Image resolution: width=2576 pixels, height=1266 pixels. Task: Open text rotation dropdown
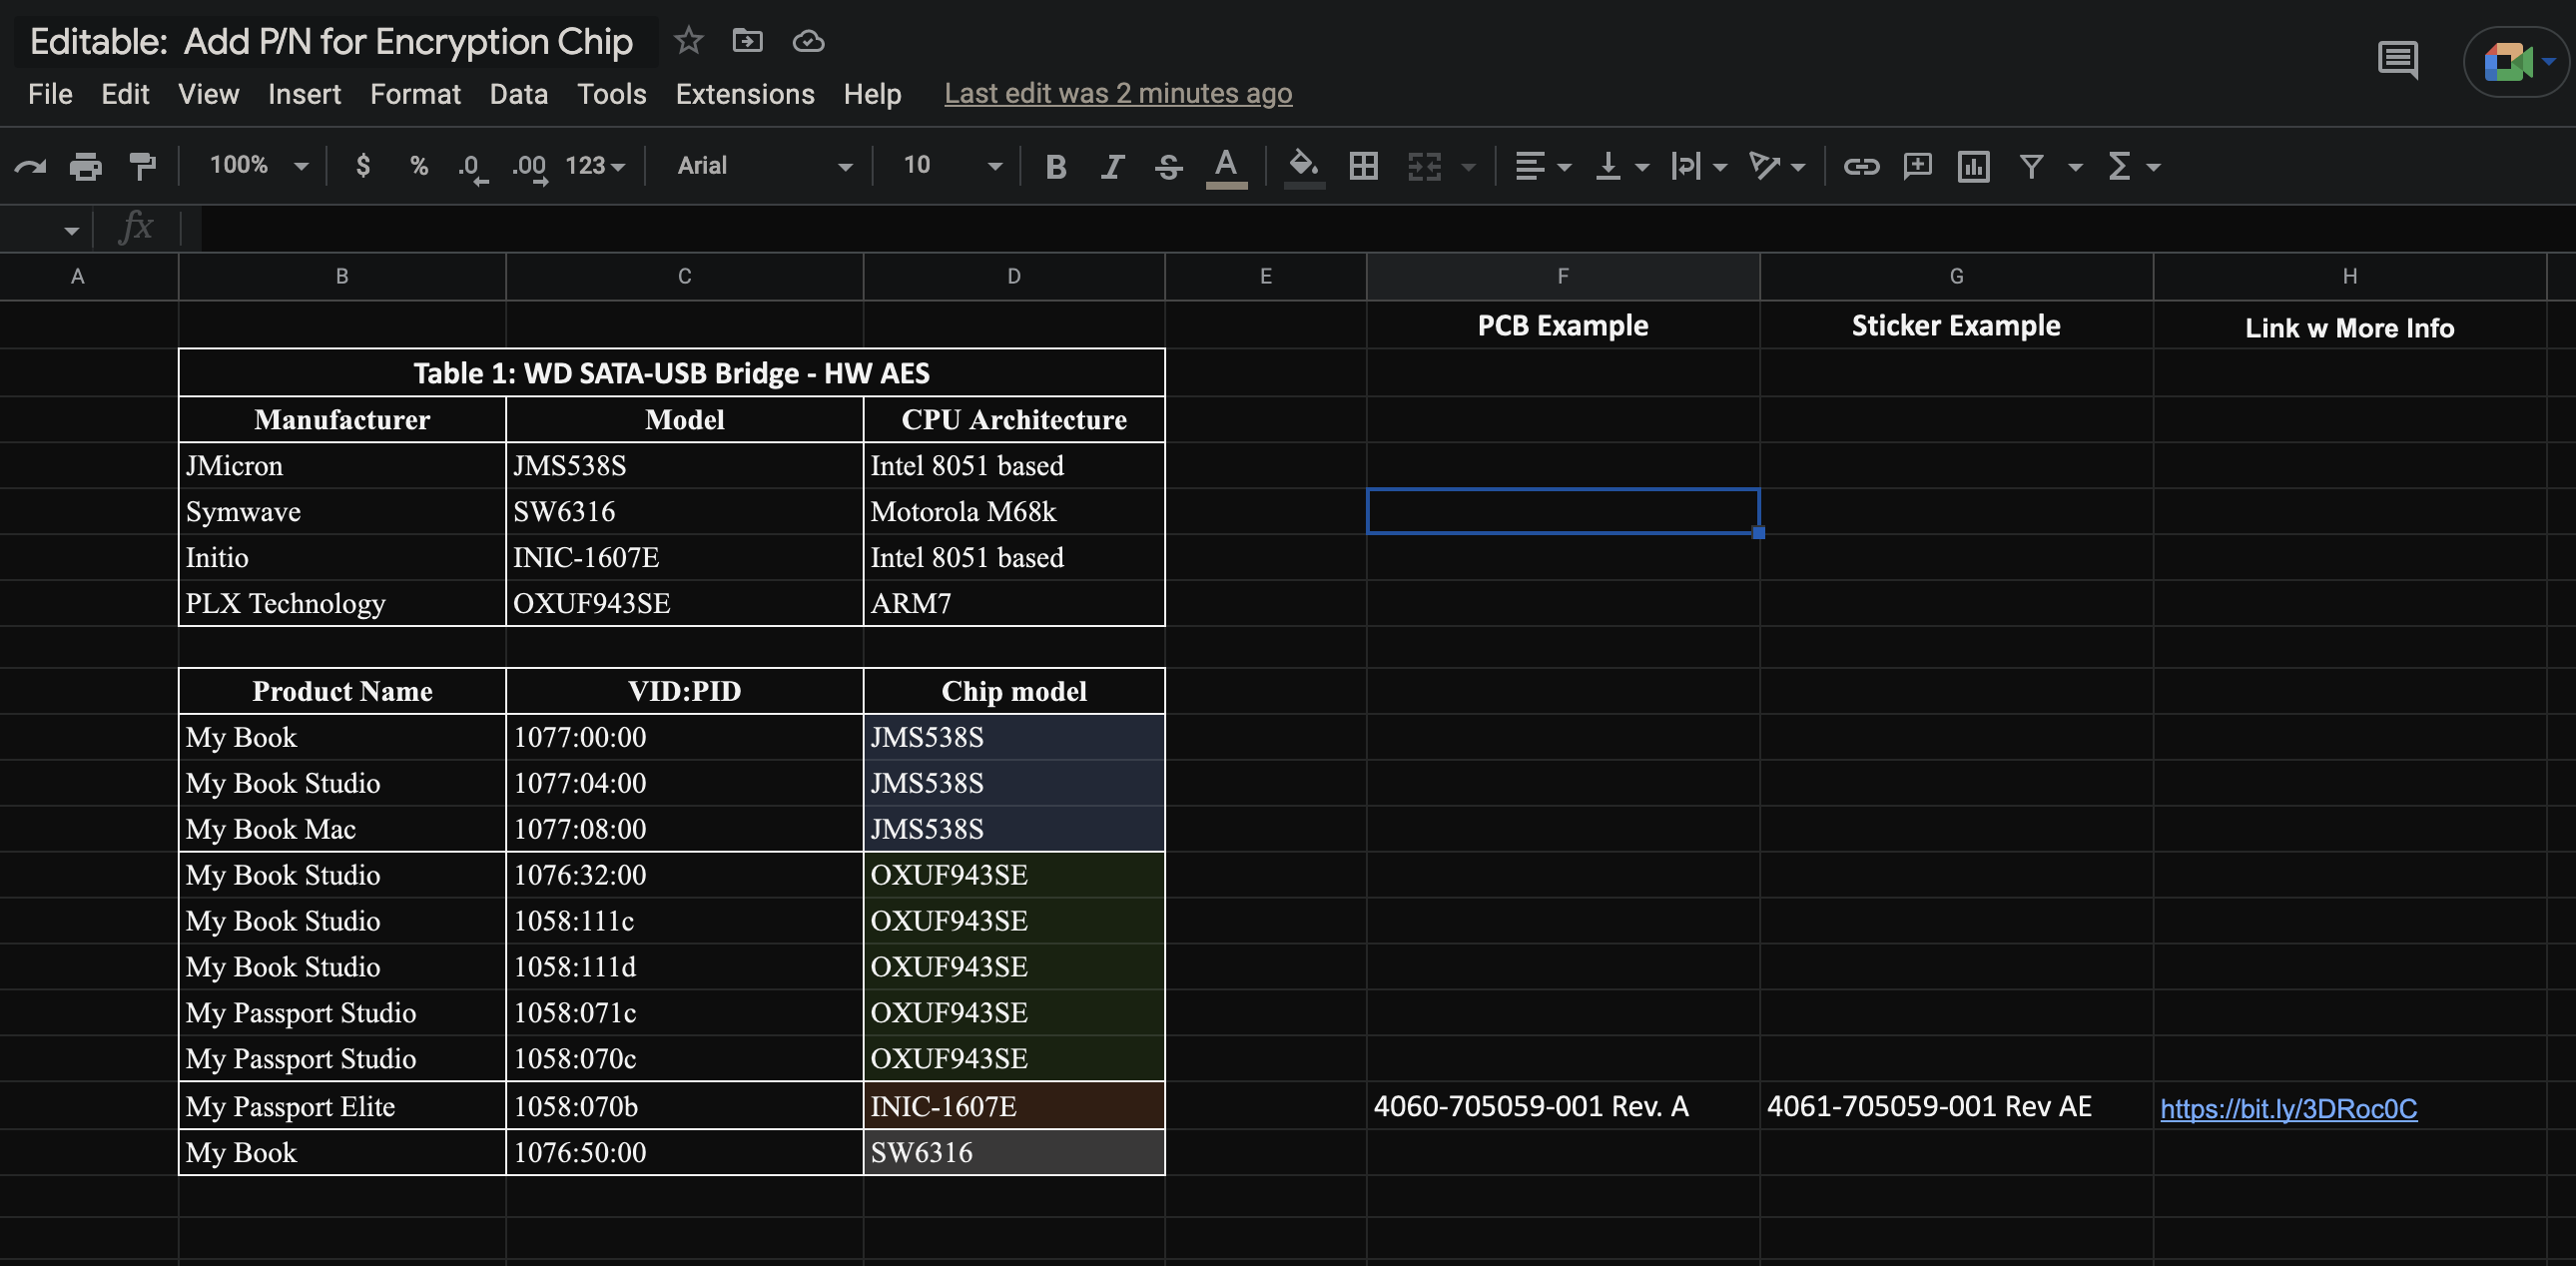pos(1776,166)
